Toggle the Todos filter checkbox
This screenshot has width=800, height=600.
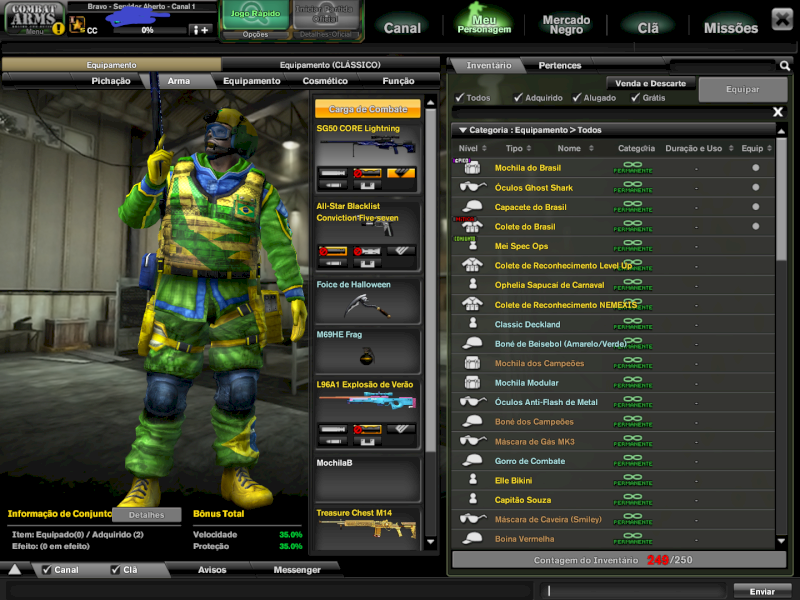[x=460, y=97]
